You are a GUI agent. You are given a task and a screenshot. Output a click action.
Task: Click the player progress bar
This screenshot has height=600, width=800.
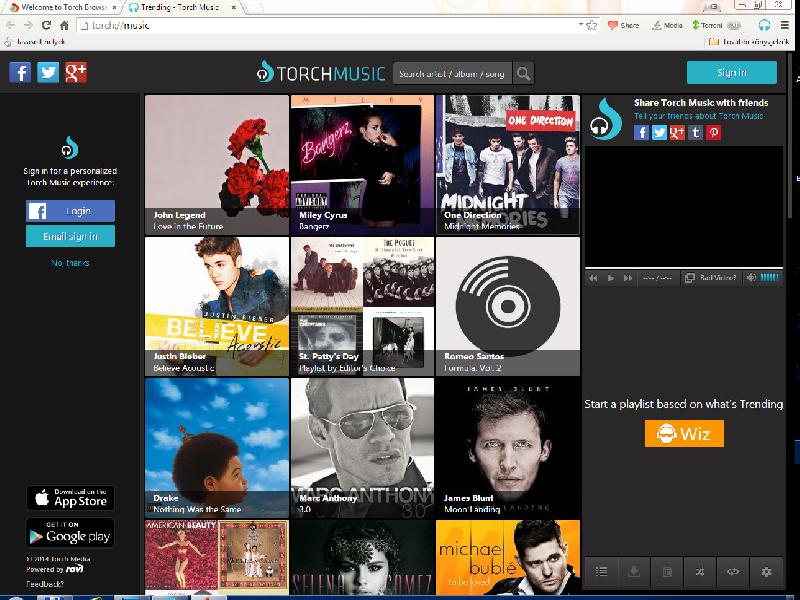(684, 267)
